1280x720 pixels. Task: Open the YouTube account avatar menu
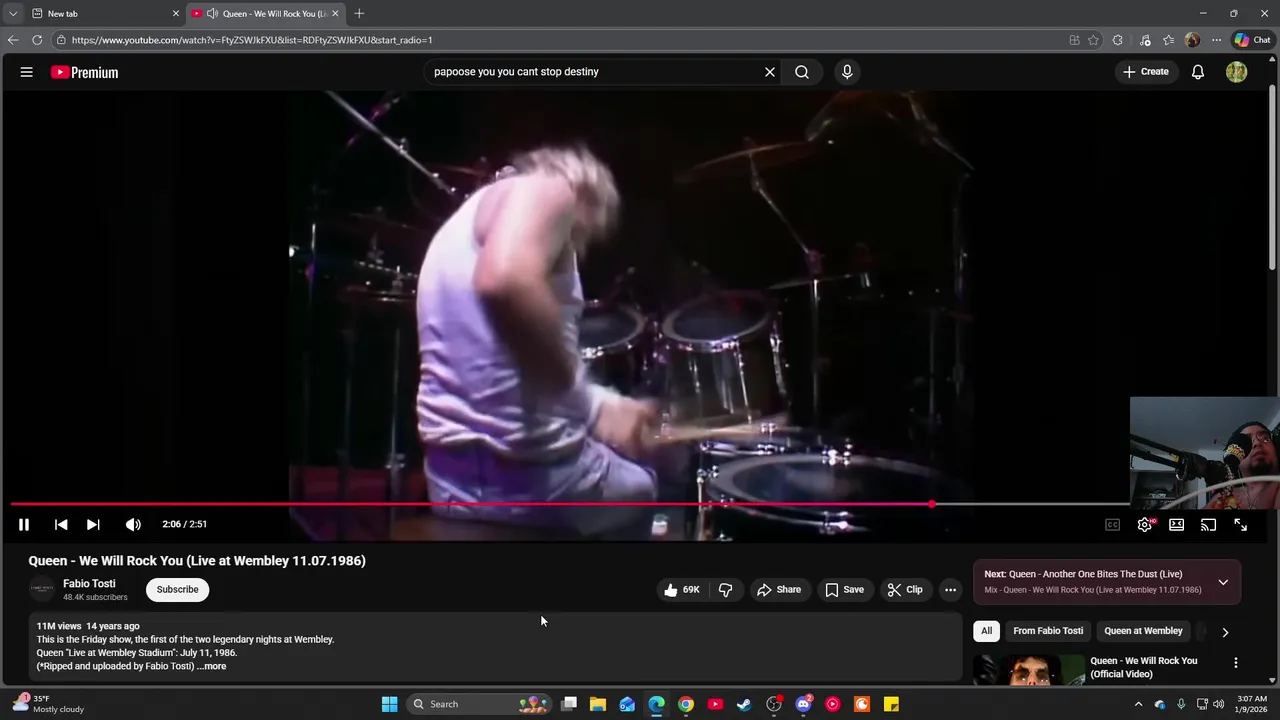click(x=1237, y=72)
